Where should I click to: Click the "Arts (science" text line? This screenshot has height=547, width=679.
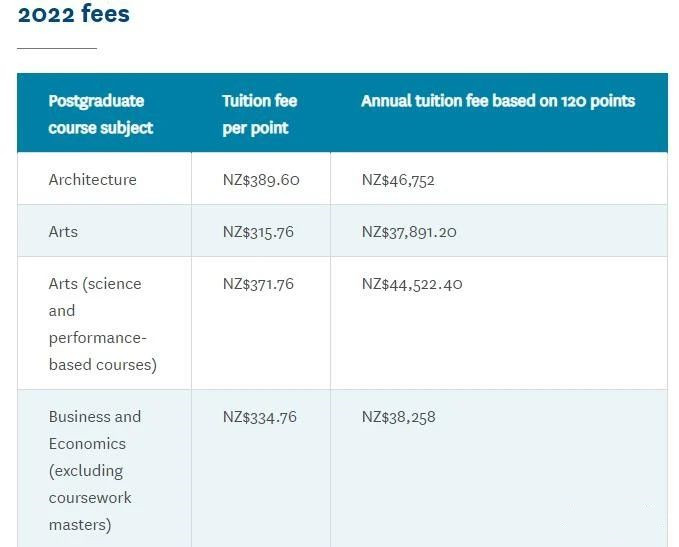click(95, 284)
